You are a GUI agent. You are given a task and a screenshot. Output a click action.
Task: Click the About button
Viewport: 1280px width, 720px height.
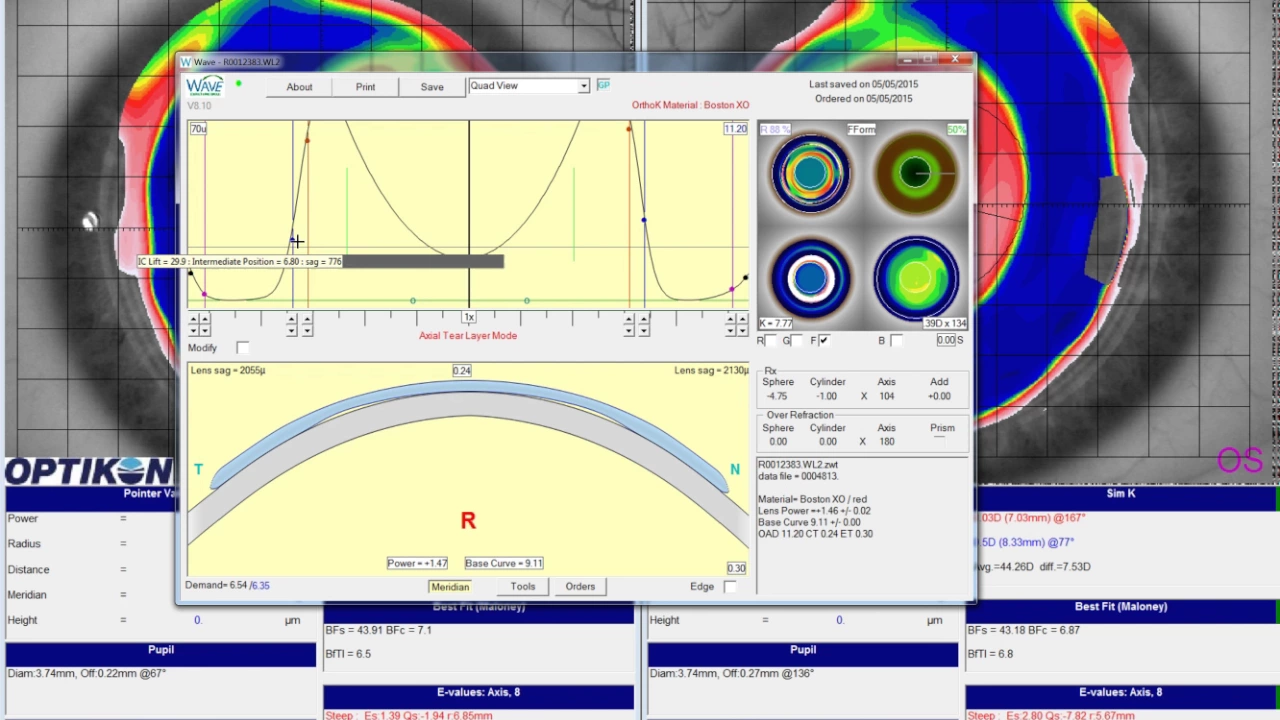pos(299,87)
